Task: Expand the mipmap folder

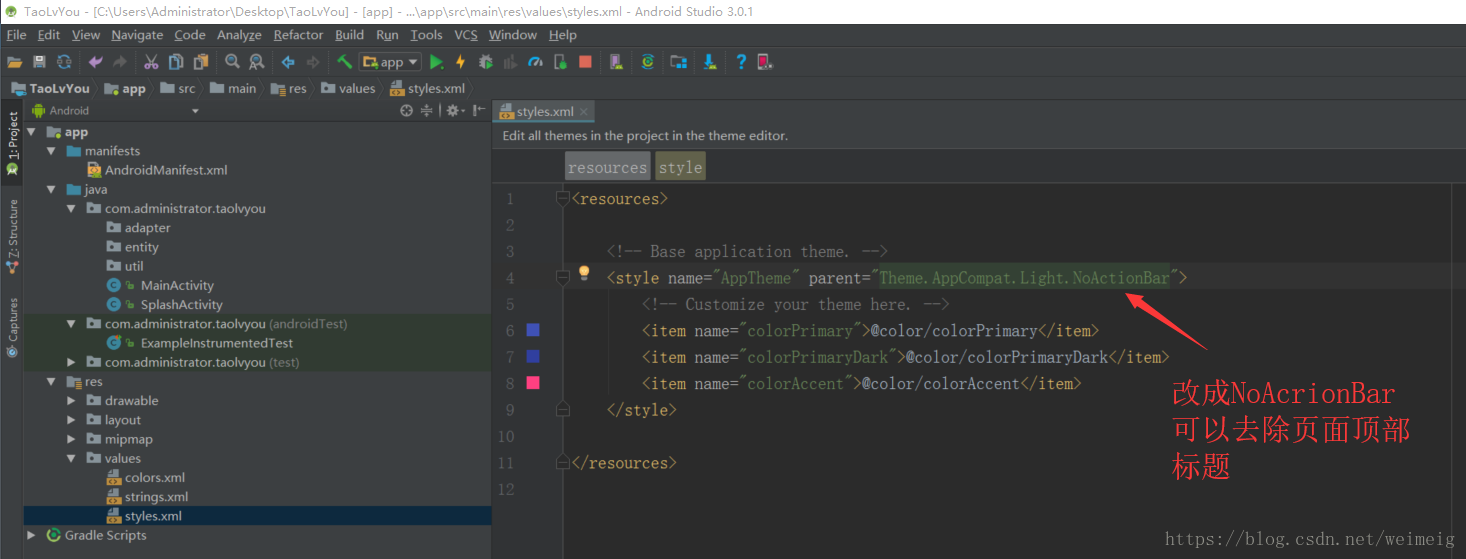Action: [x=71, y=439]
